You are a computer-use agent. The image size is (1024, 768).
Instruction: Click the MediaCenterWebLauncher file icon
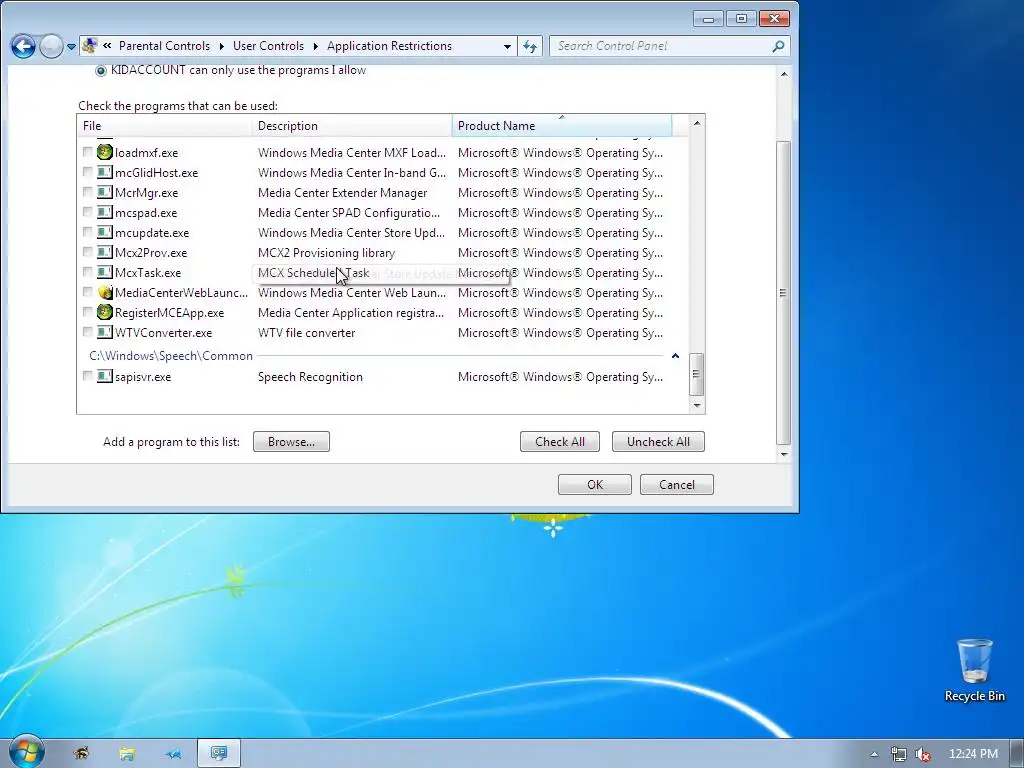point(104,293)
